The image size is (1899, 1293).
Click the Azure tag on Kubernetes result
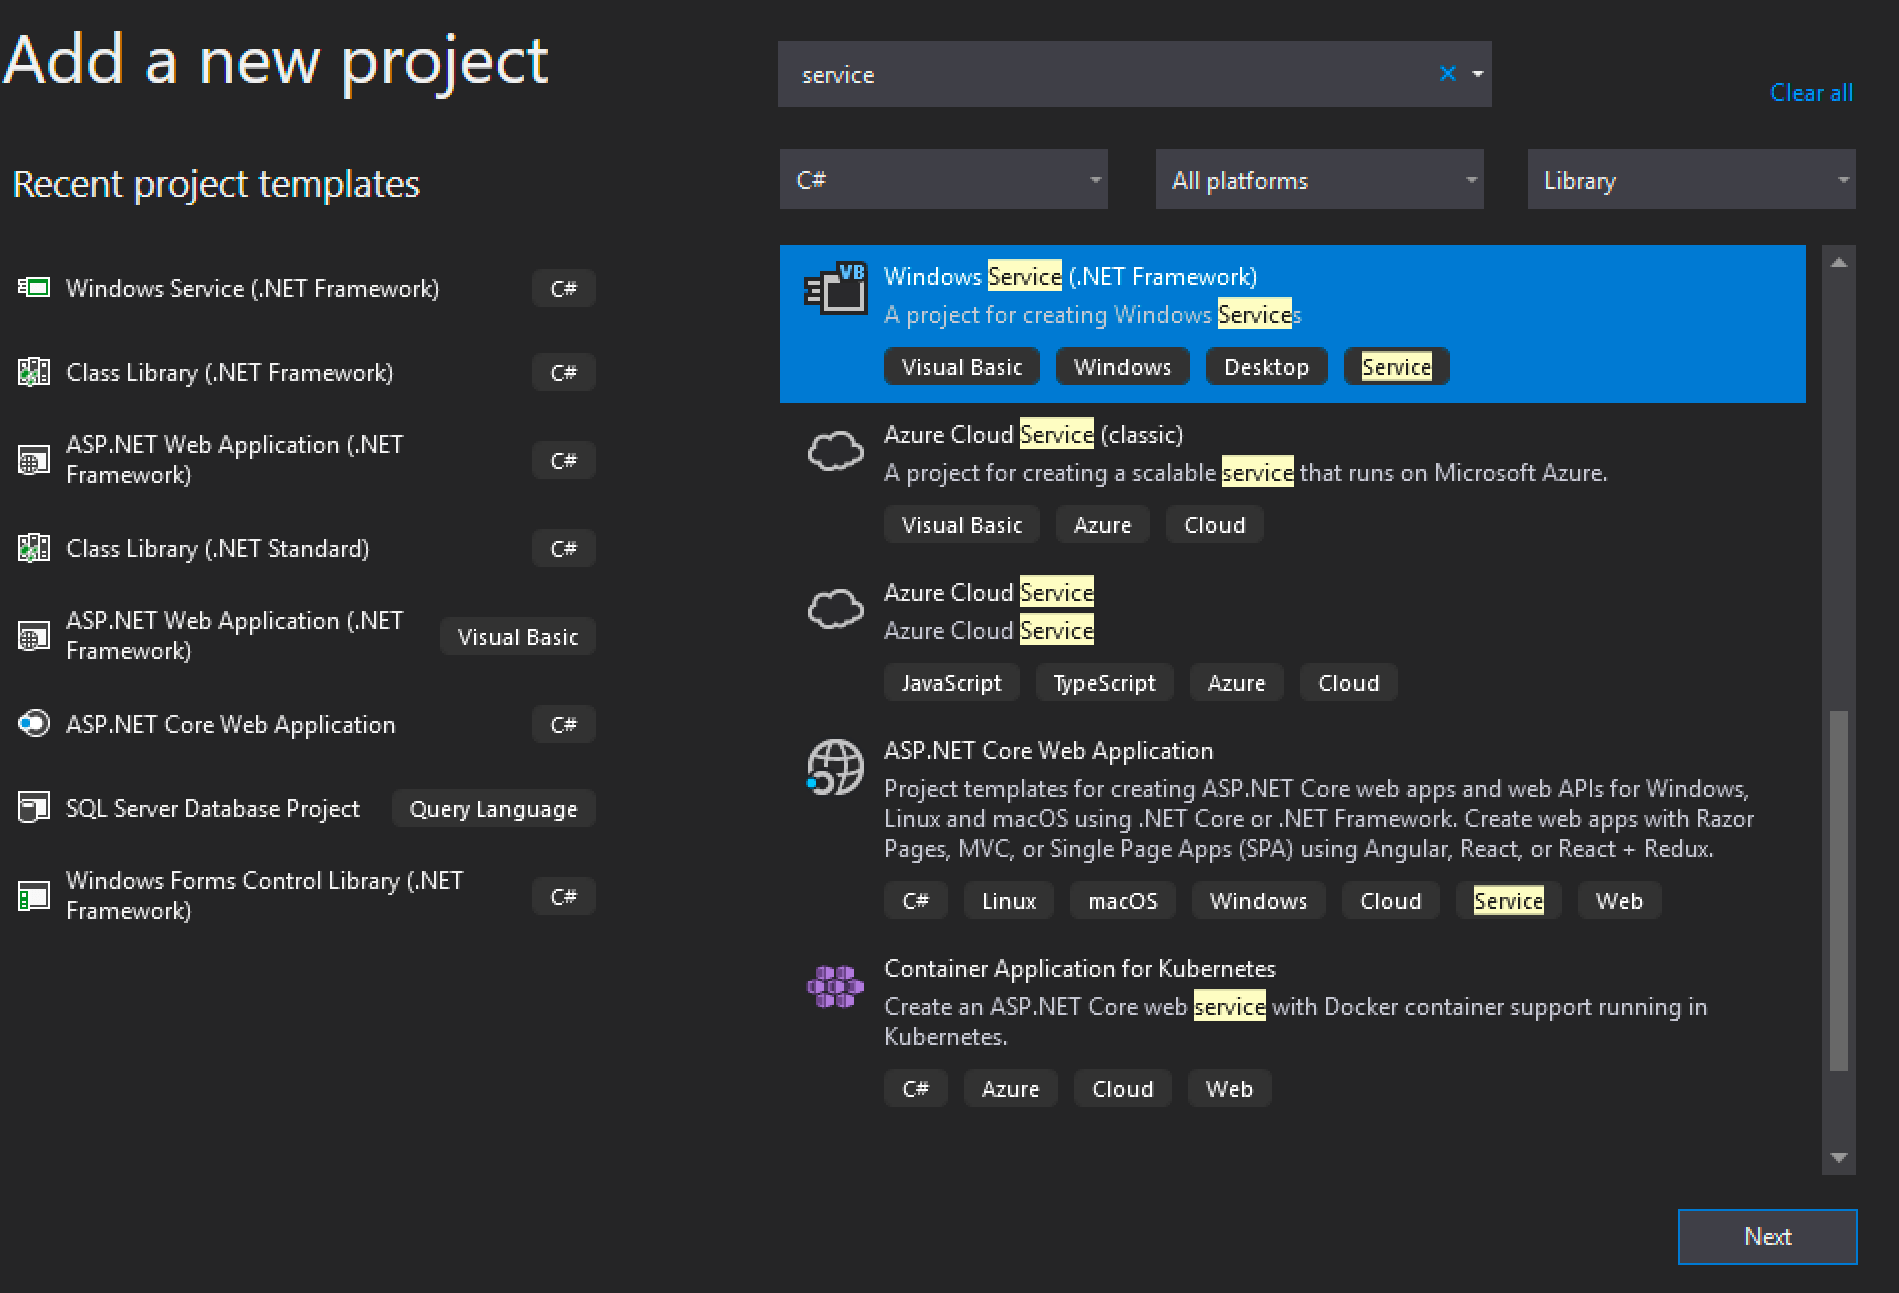pos(1010,1089)
